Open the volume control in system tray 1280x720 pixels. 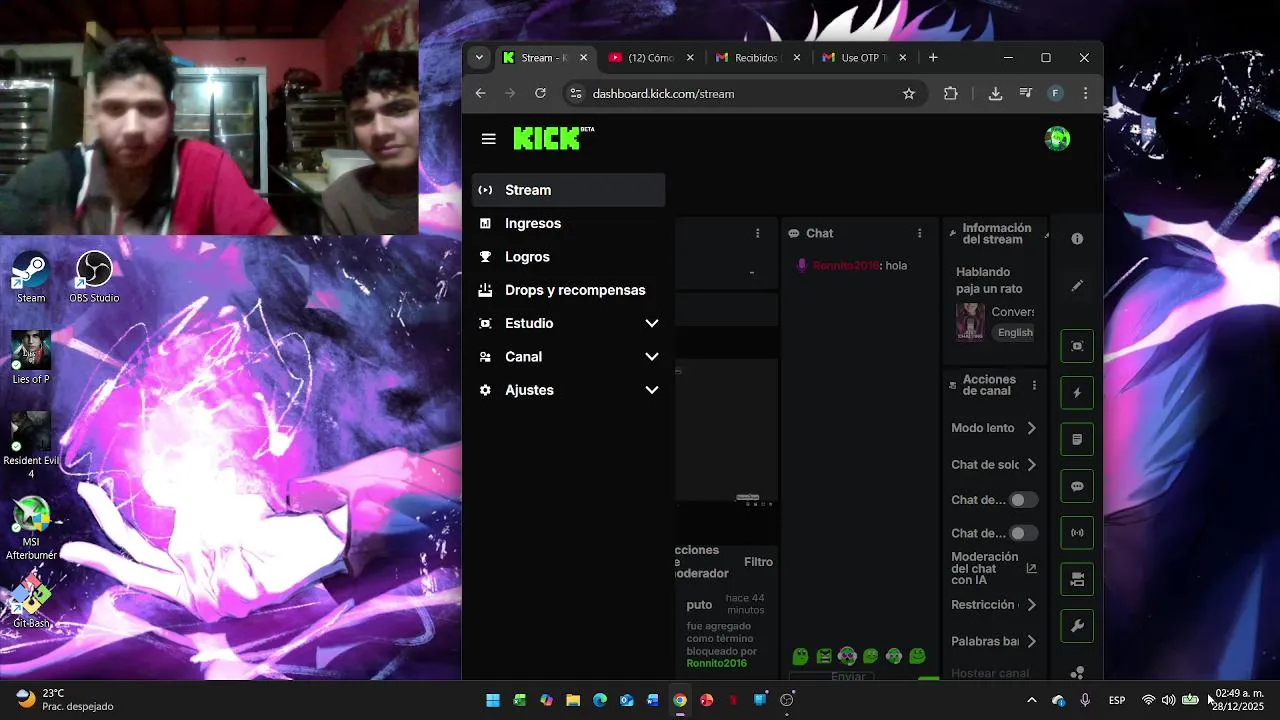1168,700
